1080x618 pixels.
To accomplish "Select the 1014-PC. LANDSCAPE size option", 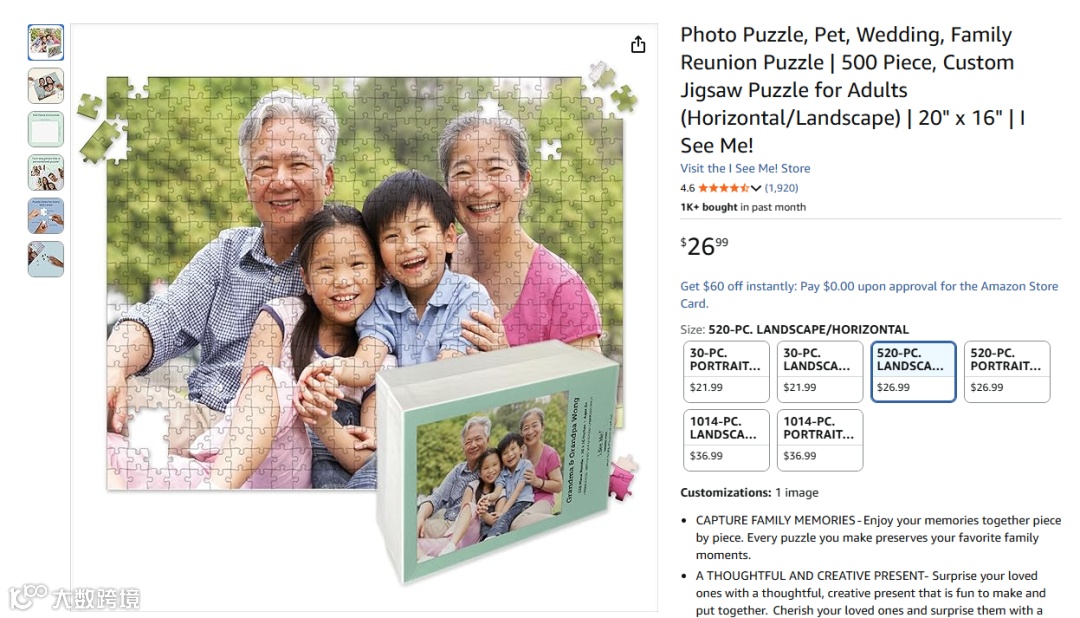I will (726, 440).
